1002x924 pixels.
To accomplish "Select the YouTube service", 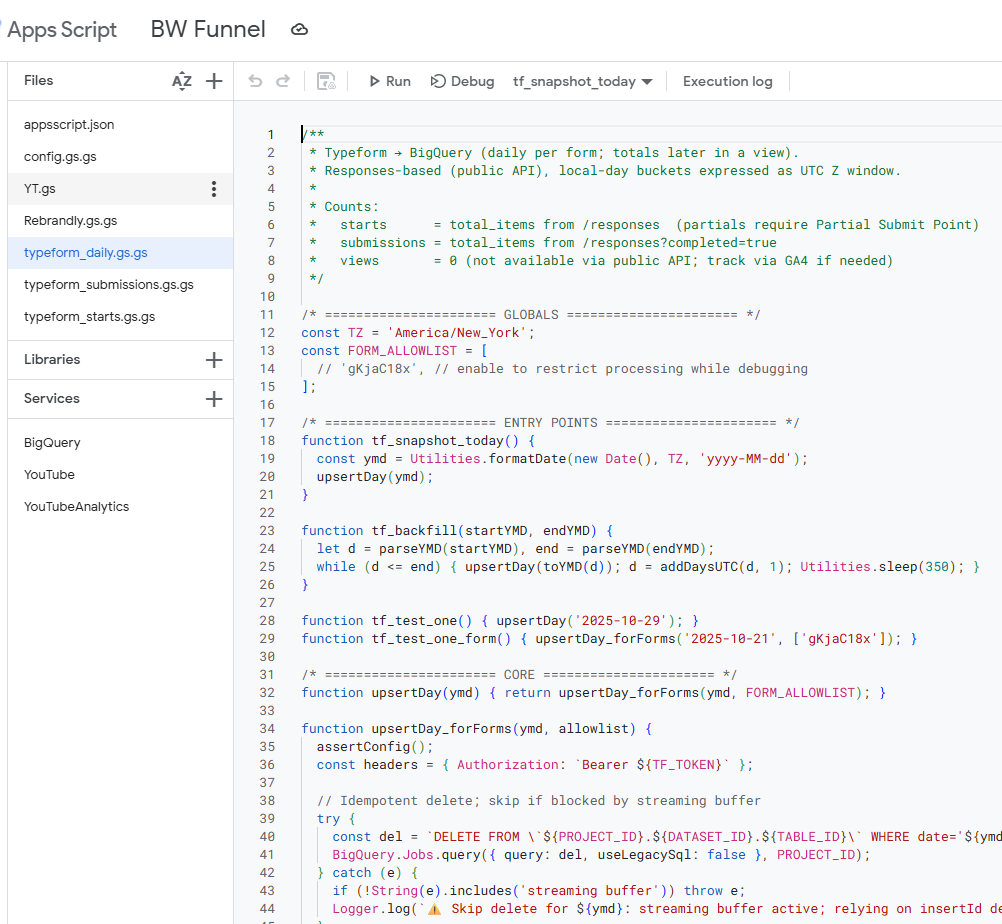I will point(120,474).
